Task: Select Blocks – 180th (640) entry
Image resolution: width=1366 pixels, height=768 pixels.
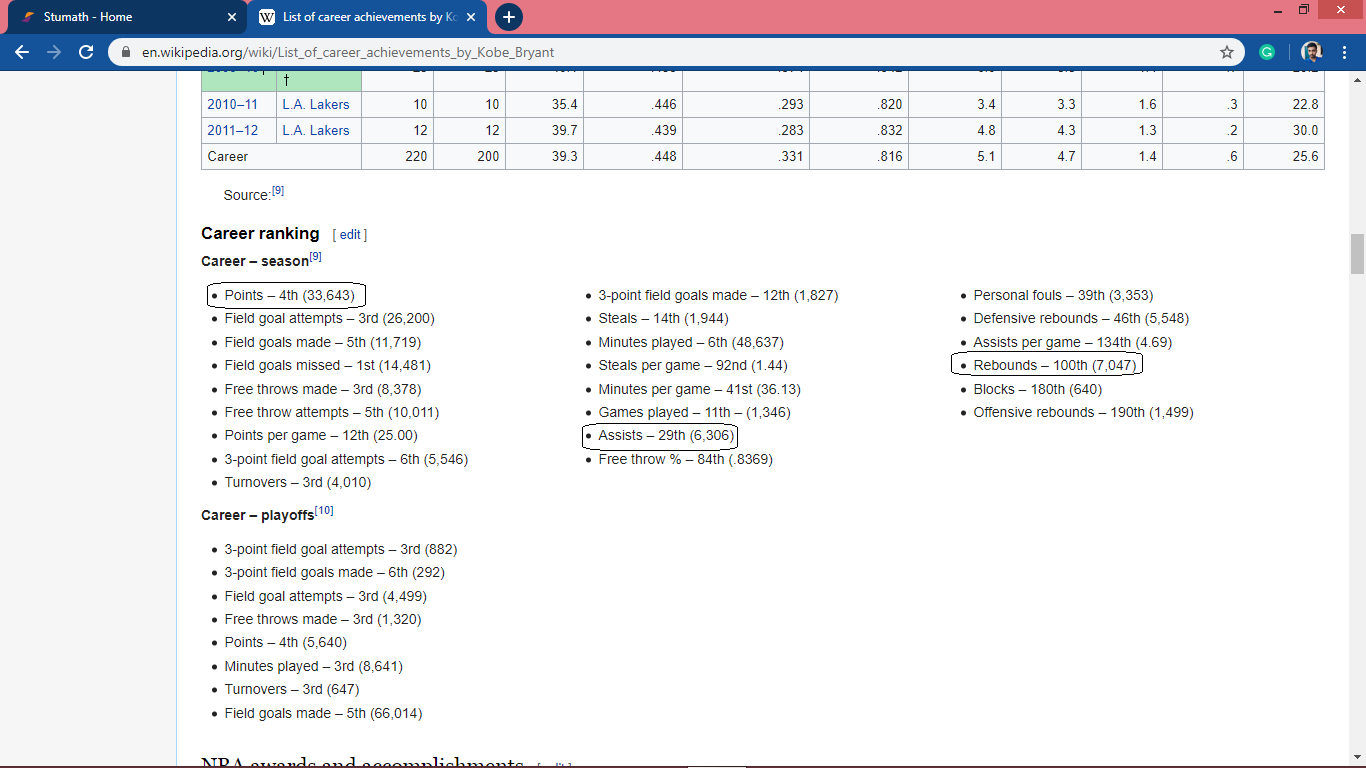Action: pyautogui.click(x=1037, y=389)
